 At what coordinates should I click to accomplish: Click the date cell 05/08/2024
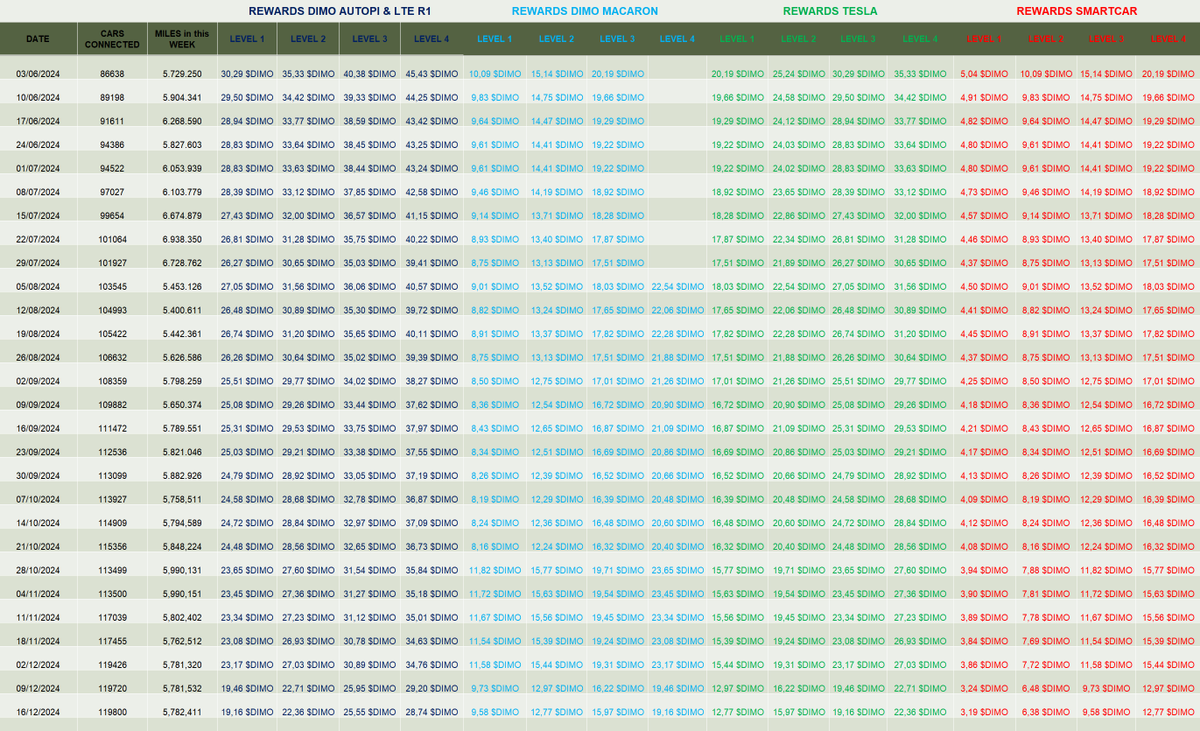[37, 287]
